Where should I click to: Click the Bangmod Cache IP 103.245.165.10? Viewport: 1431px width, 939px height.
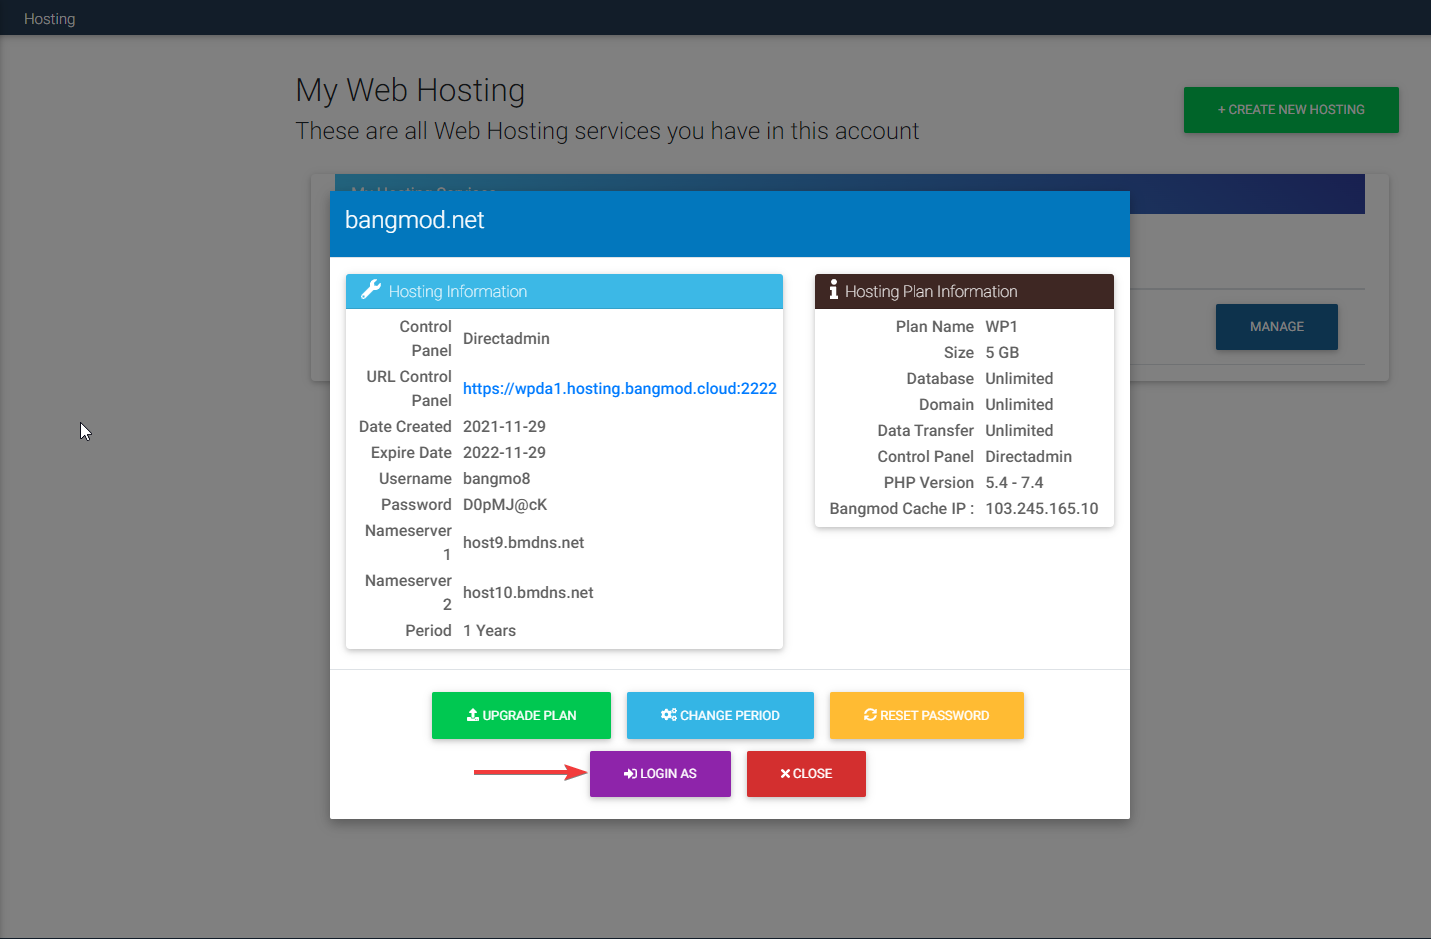(1042, 509)
